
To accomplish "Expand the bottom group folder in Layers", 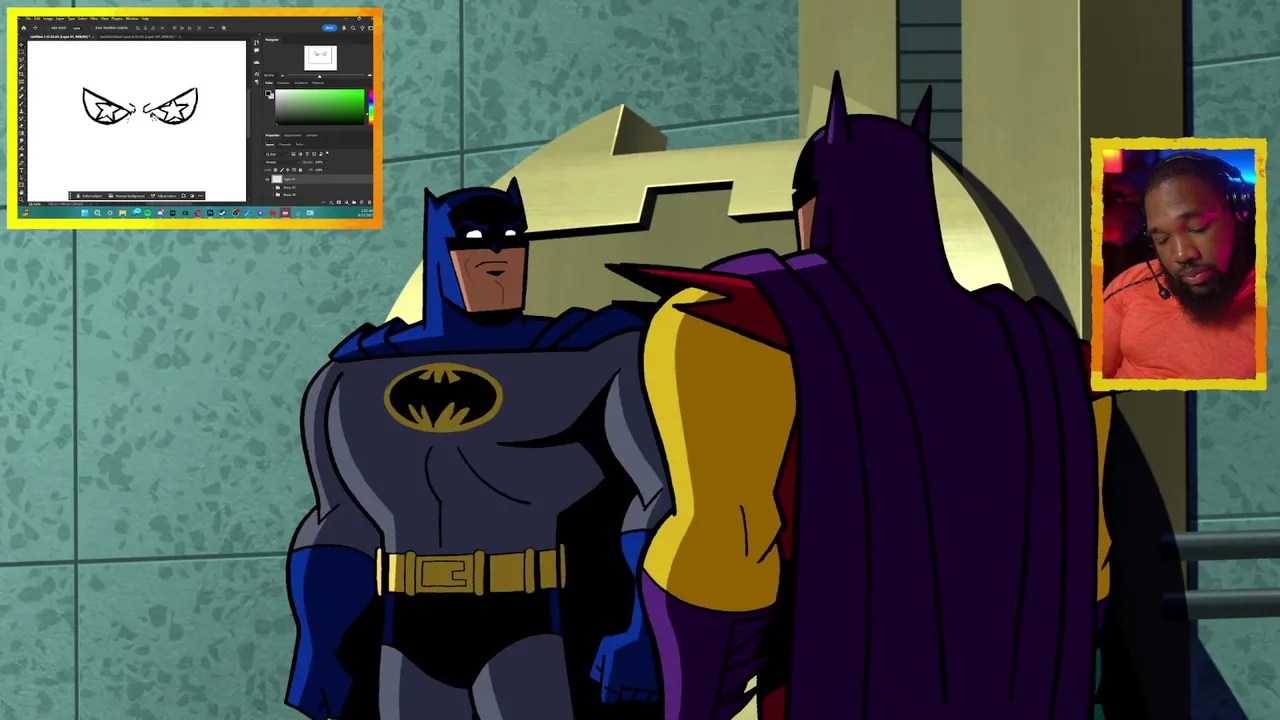I will (x=274, y=195).
